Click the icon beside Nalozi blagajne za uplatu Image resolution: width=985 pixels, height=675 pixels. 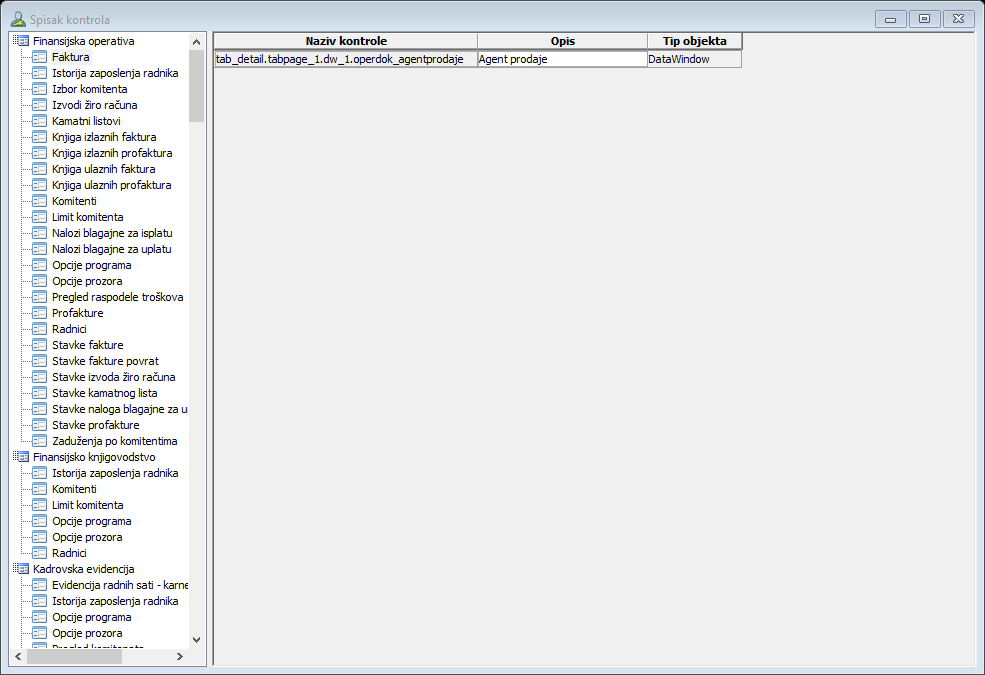[x=40, y=249]
